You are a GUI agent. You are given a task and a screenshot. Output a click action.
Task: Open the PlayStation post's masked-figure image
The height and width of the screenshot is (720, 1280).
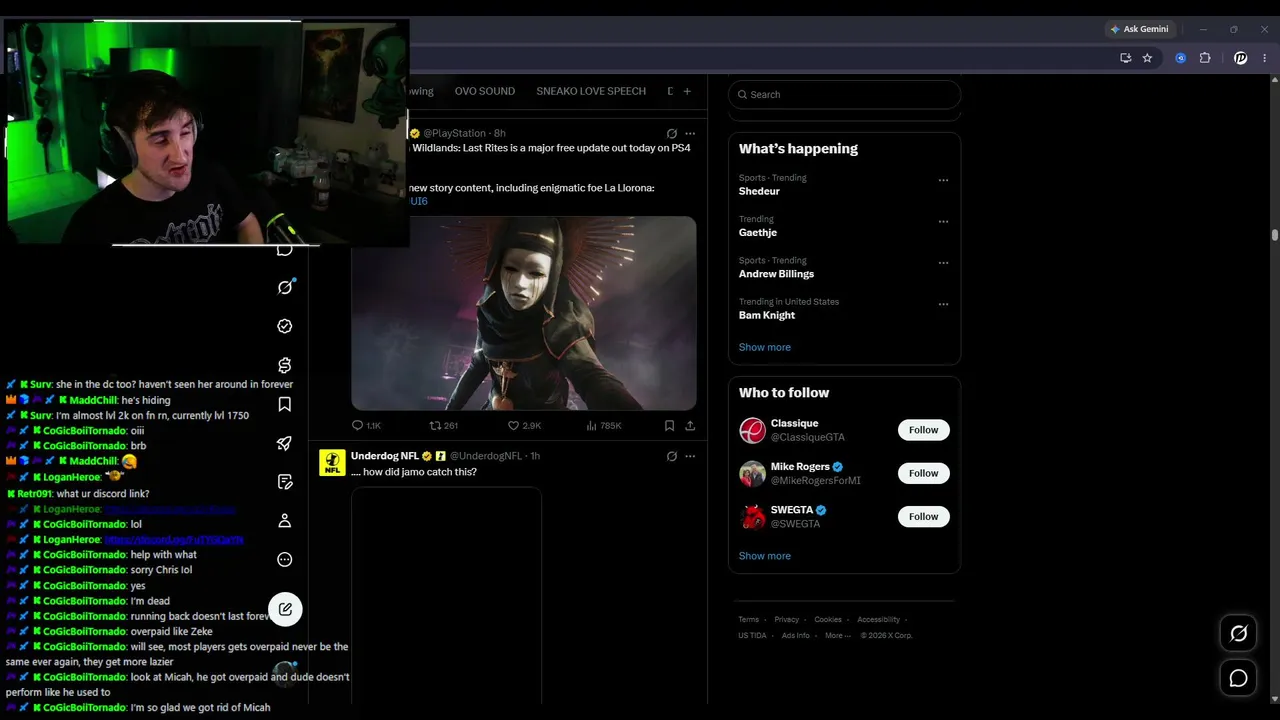coord(524,313)
